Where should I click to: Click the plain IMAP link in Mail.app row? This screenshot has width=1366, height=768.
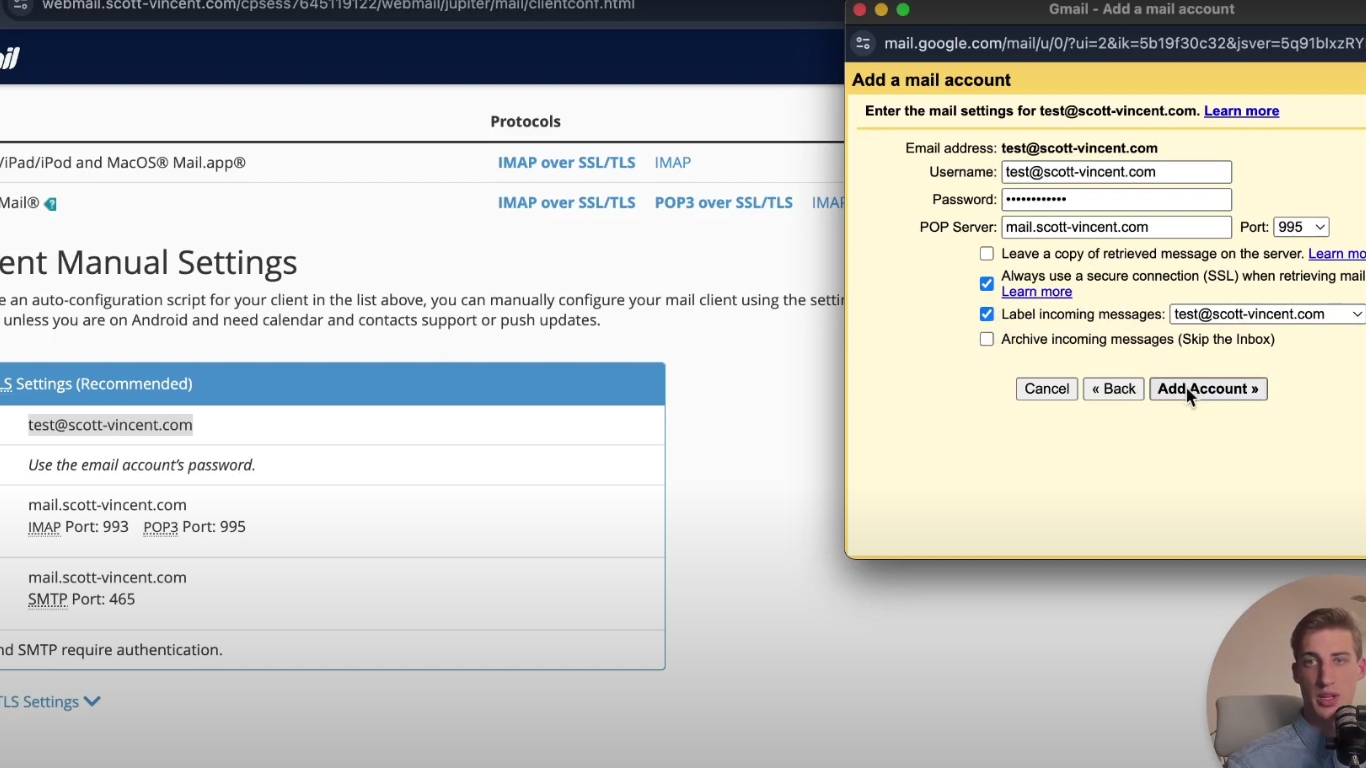pyautogui.click(x=672, y=162)
